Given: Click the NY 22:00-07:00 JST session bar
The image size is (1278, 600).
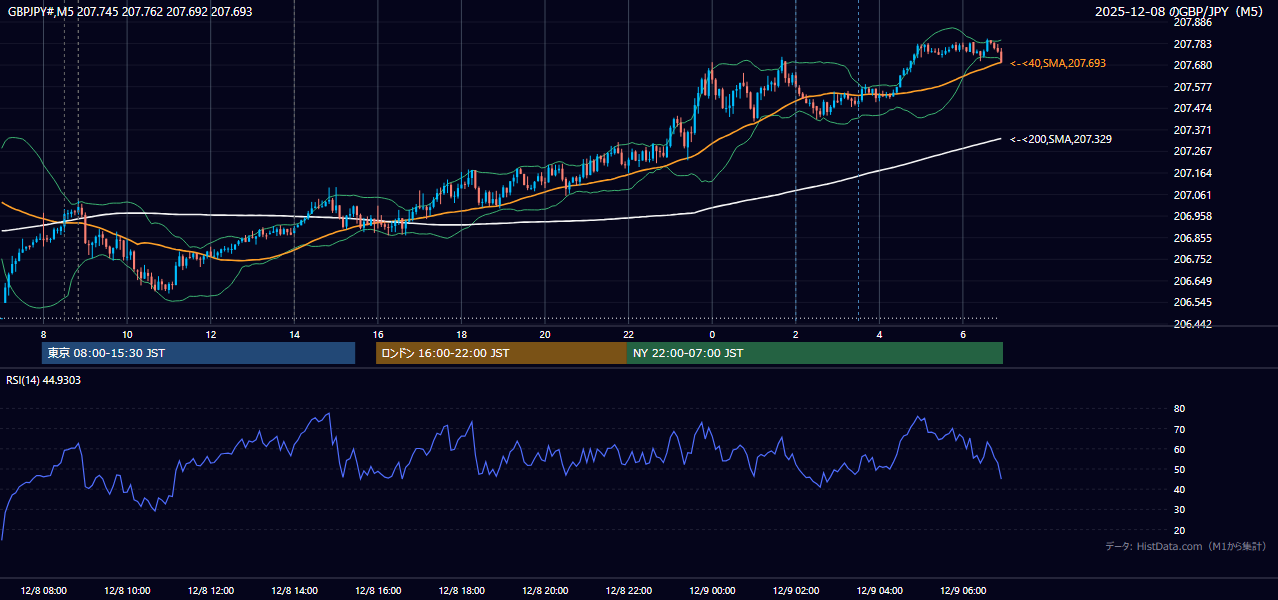Looking at the screenshot, I should point(815,353).
